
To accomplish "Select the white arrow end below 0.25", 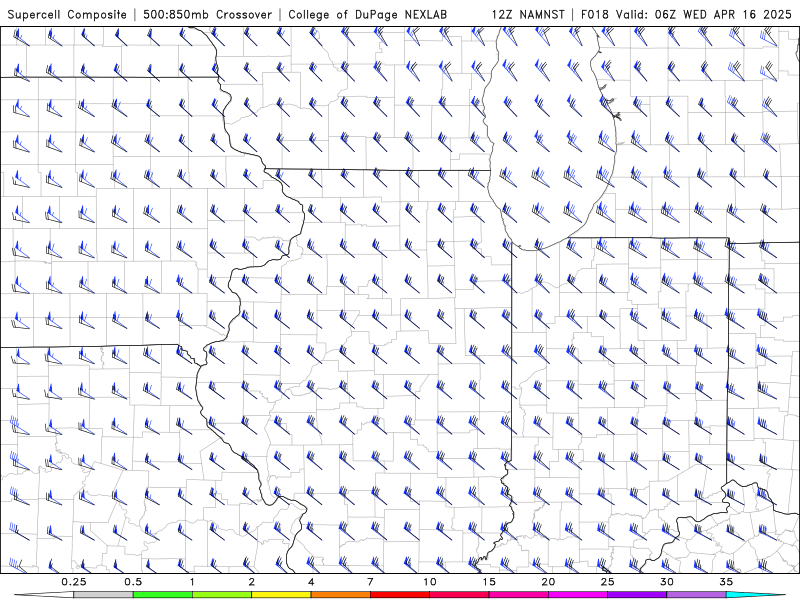I will tap(44, 595).
